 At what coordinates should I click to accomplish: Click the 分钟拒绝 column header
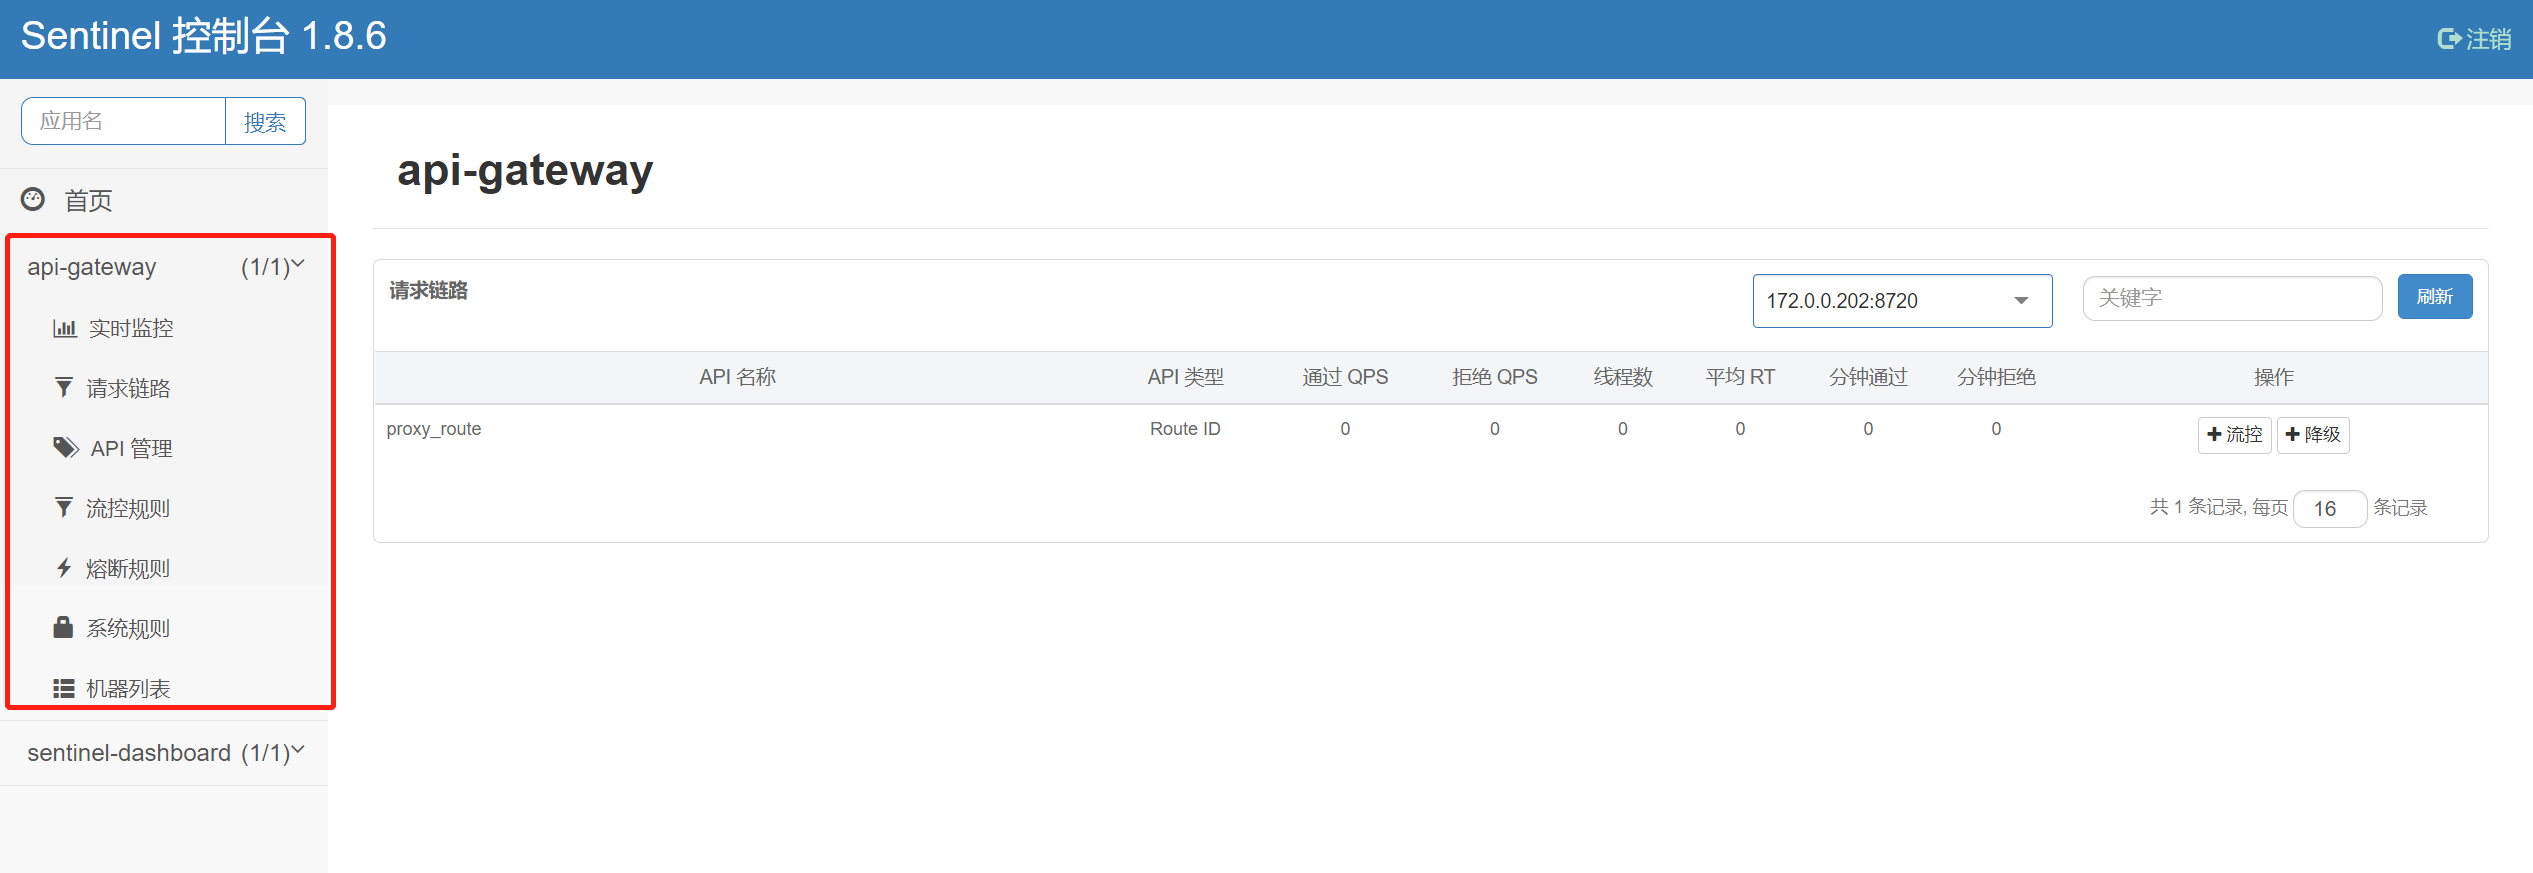coord(1996,377)
